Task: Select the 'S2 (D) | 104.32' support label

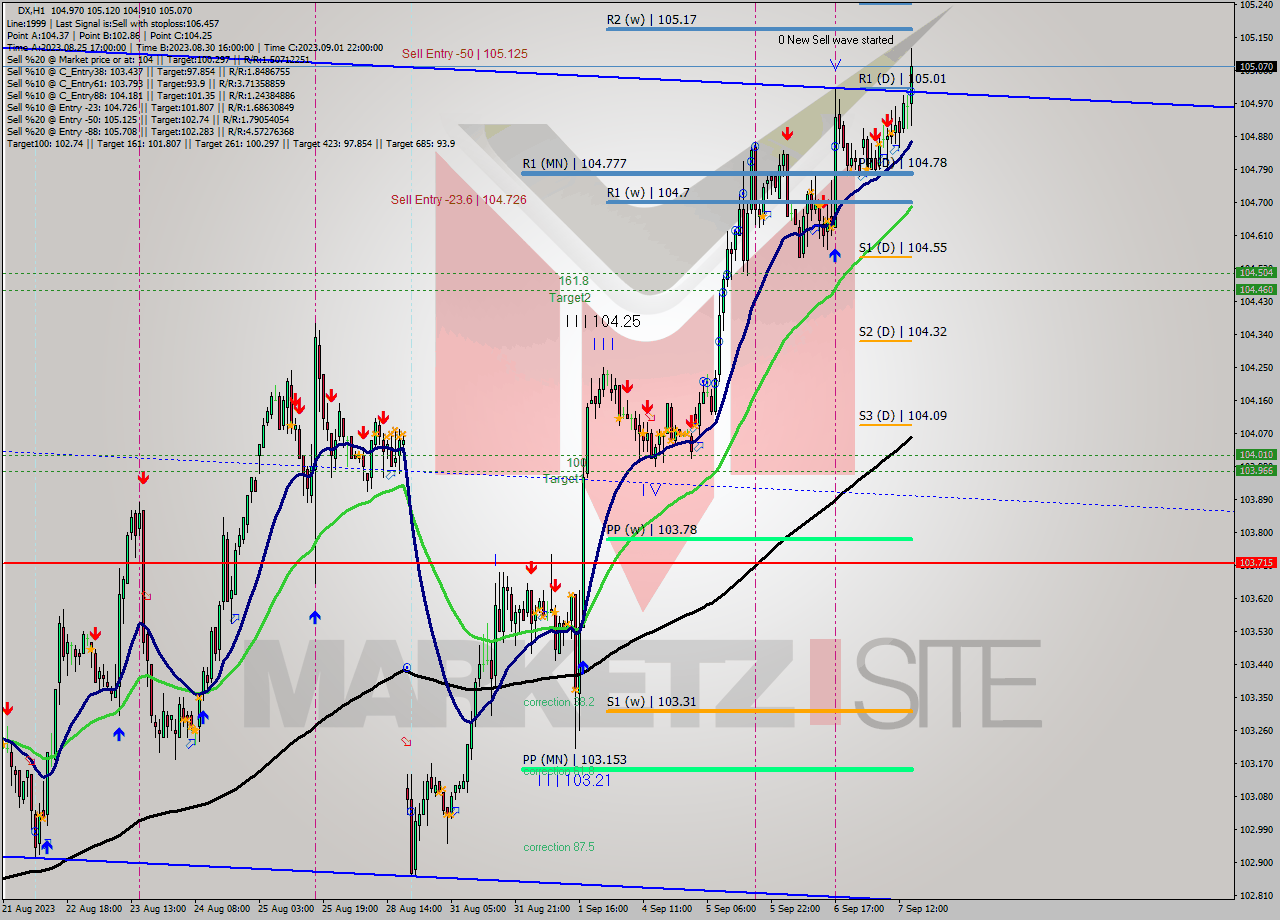Action: click(902, 331)
